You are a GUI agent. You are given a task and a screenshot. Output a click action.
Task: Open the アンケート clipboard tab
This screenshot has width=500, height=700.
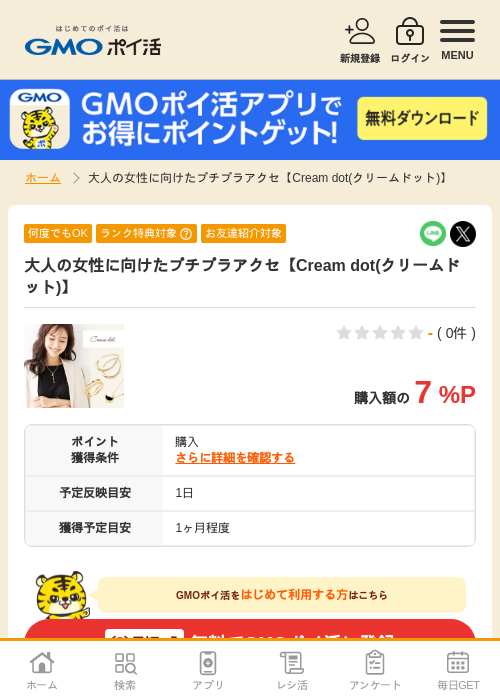tap(375, 662)
